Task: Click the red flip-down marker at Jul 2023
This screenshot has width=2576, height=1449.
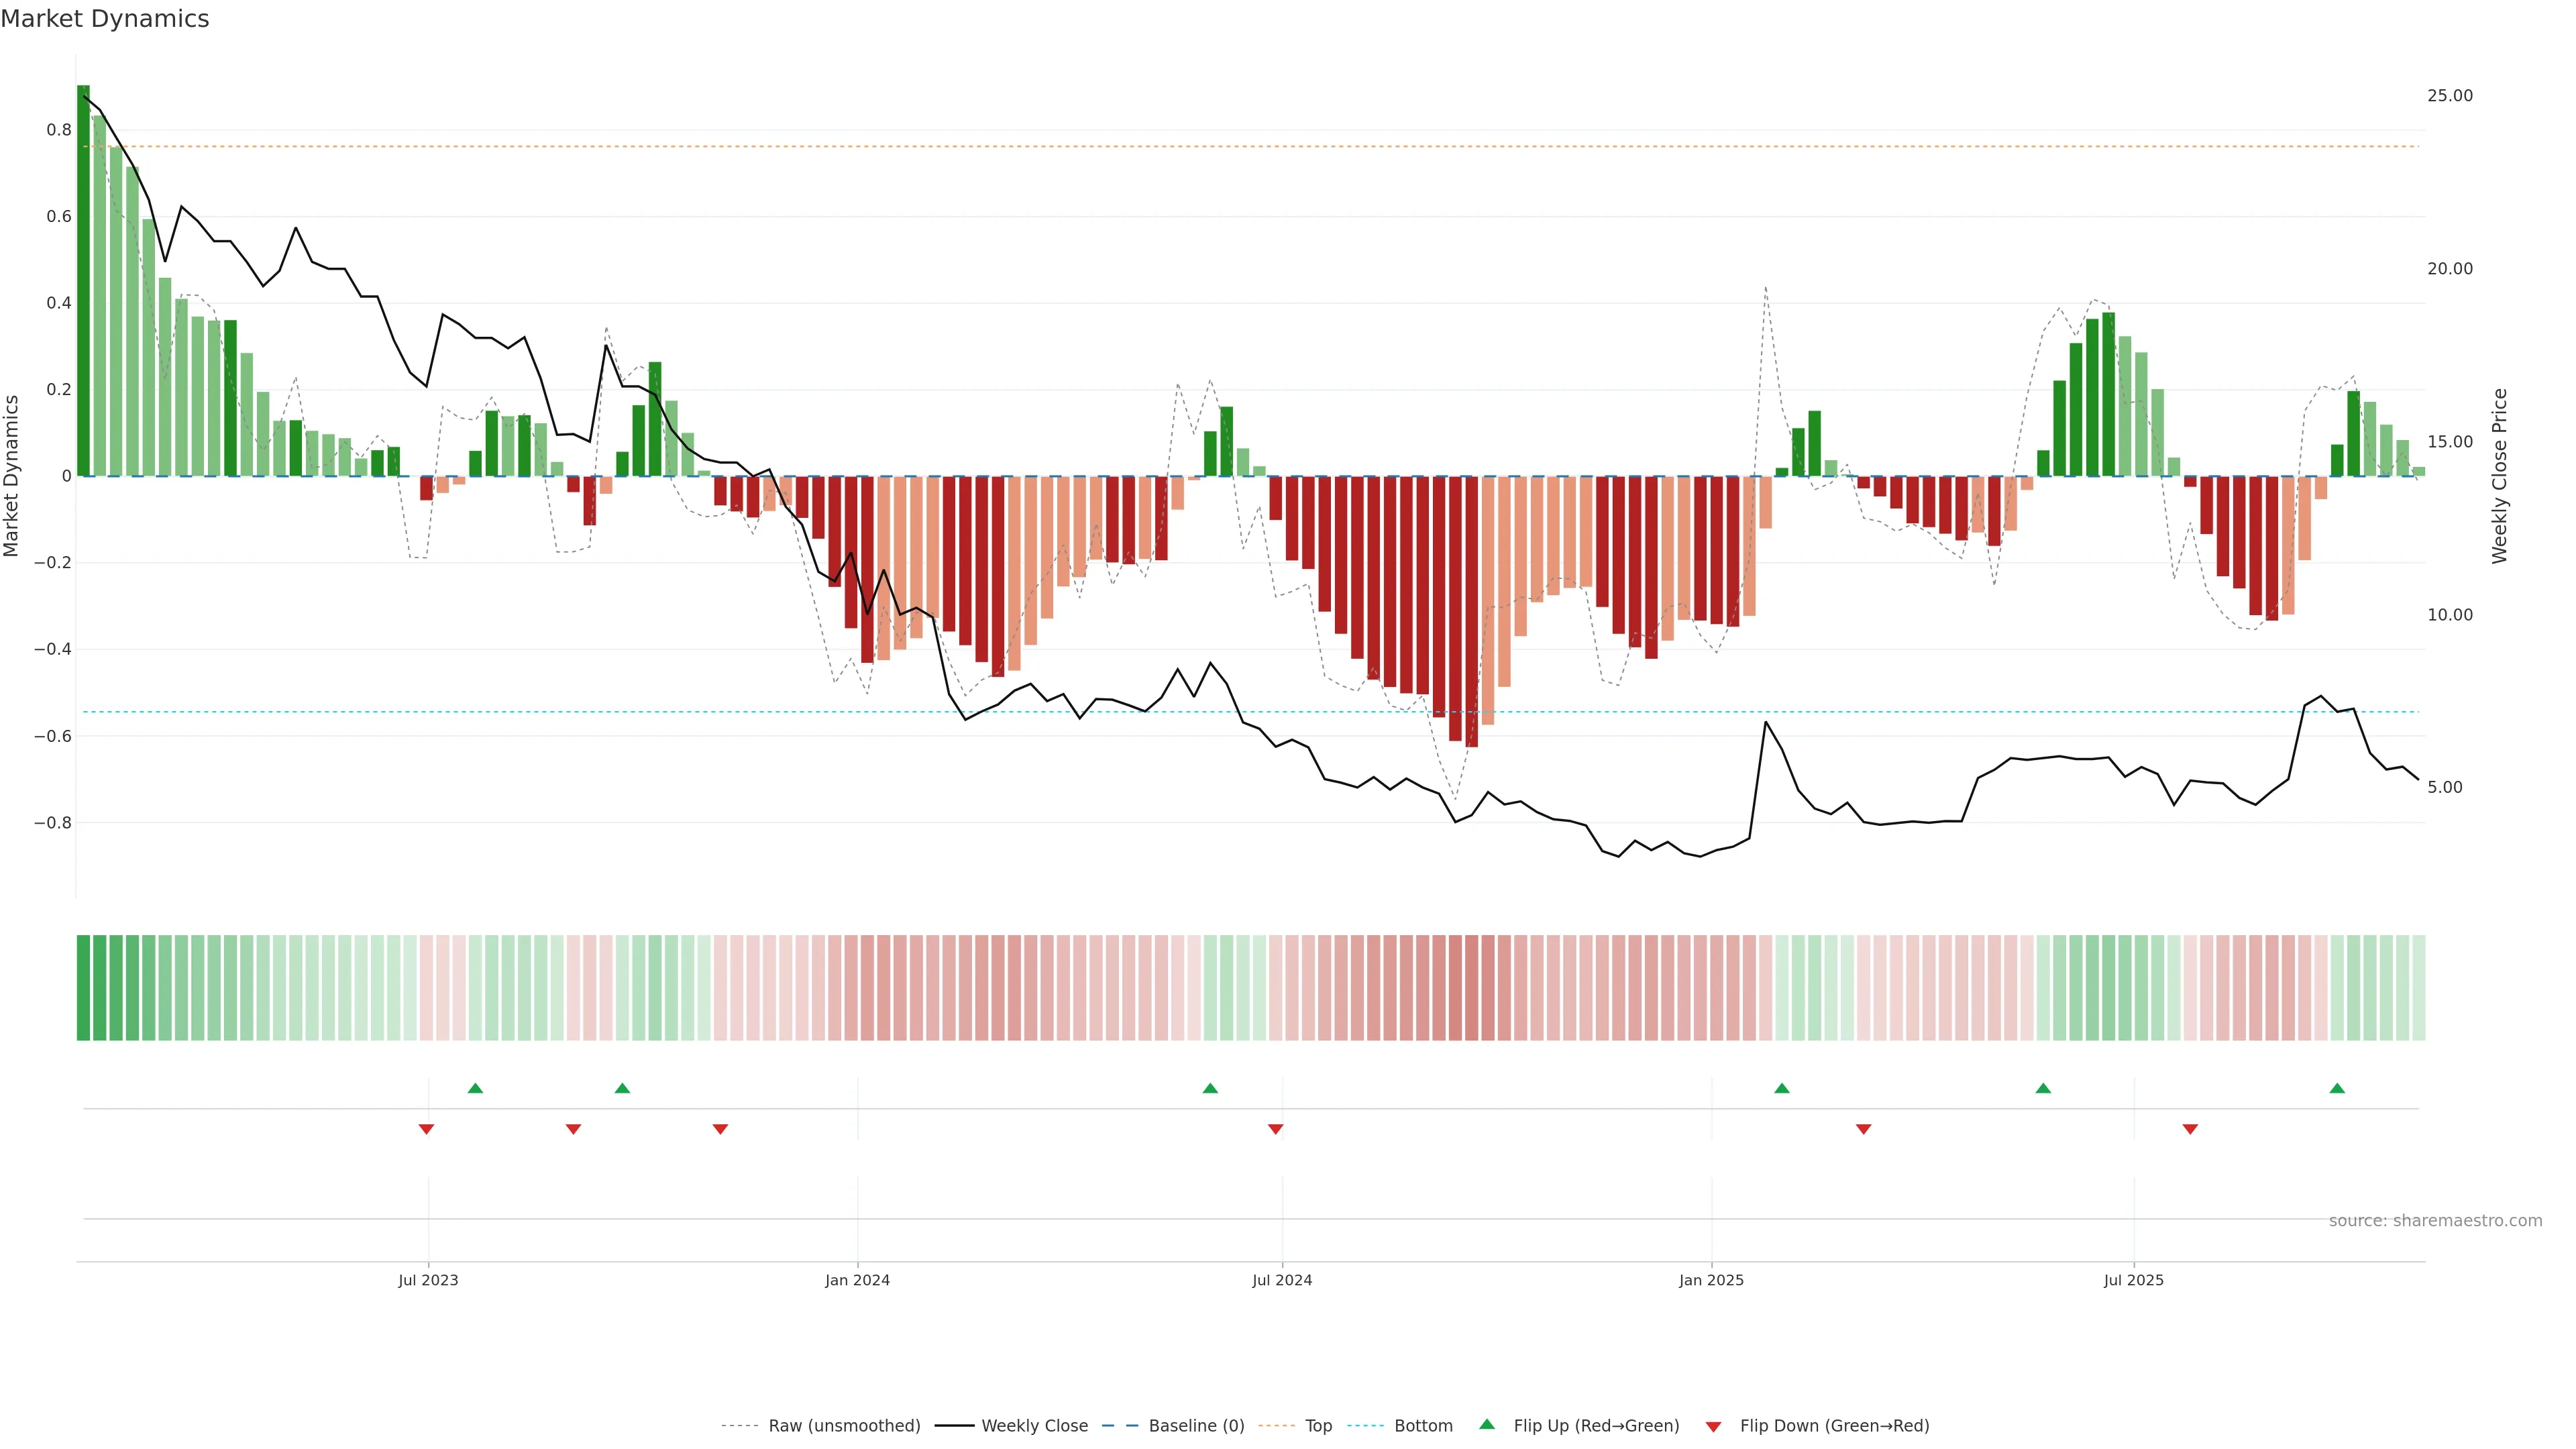Action: [x=426, y=1129]
